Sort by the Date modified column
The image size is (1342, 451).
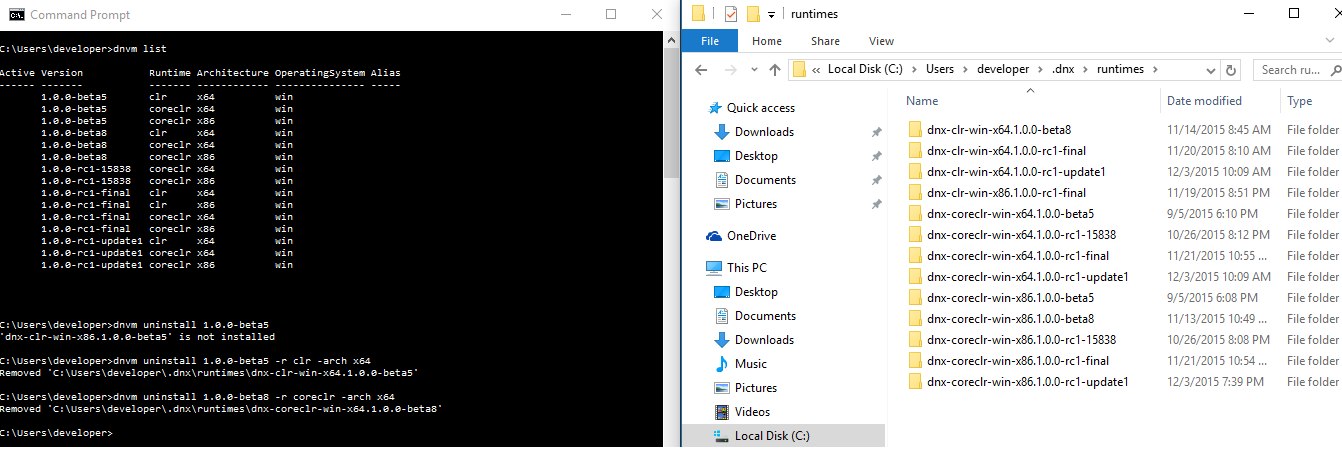[1204, 101]
